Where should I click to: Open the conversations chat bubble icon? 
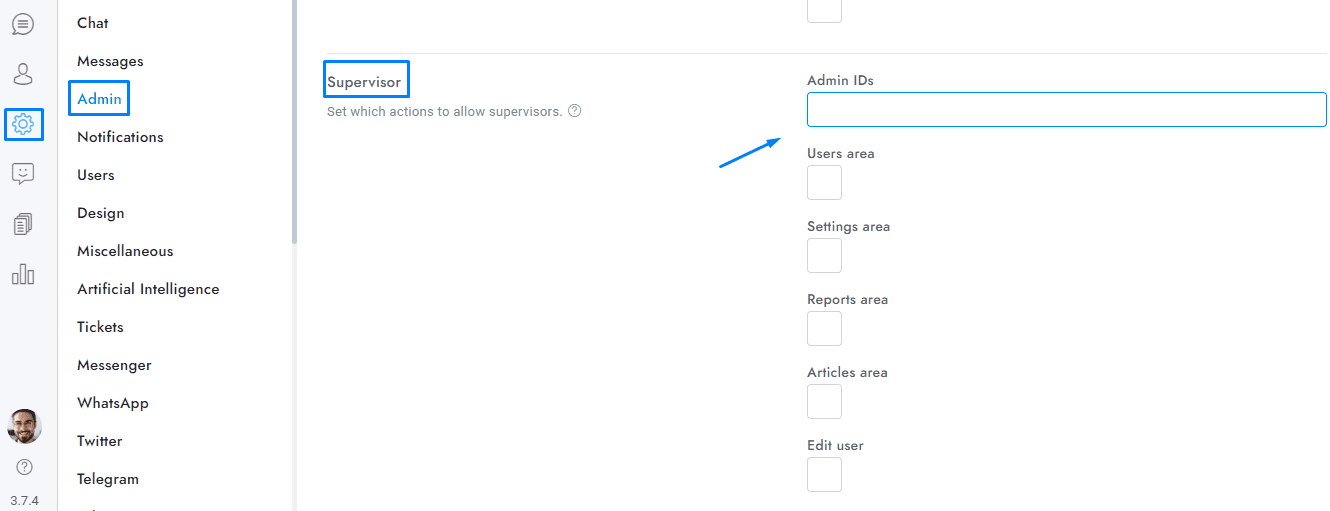pyautogui.click(x=23, y=24)
